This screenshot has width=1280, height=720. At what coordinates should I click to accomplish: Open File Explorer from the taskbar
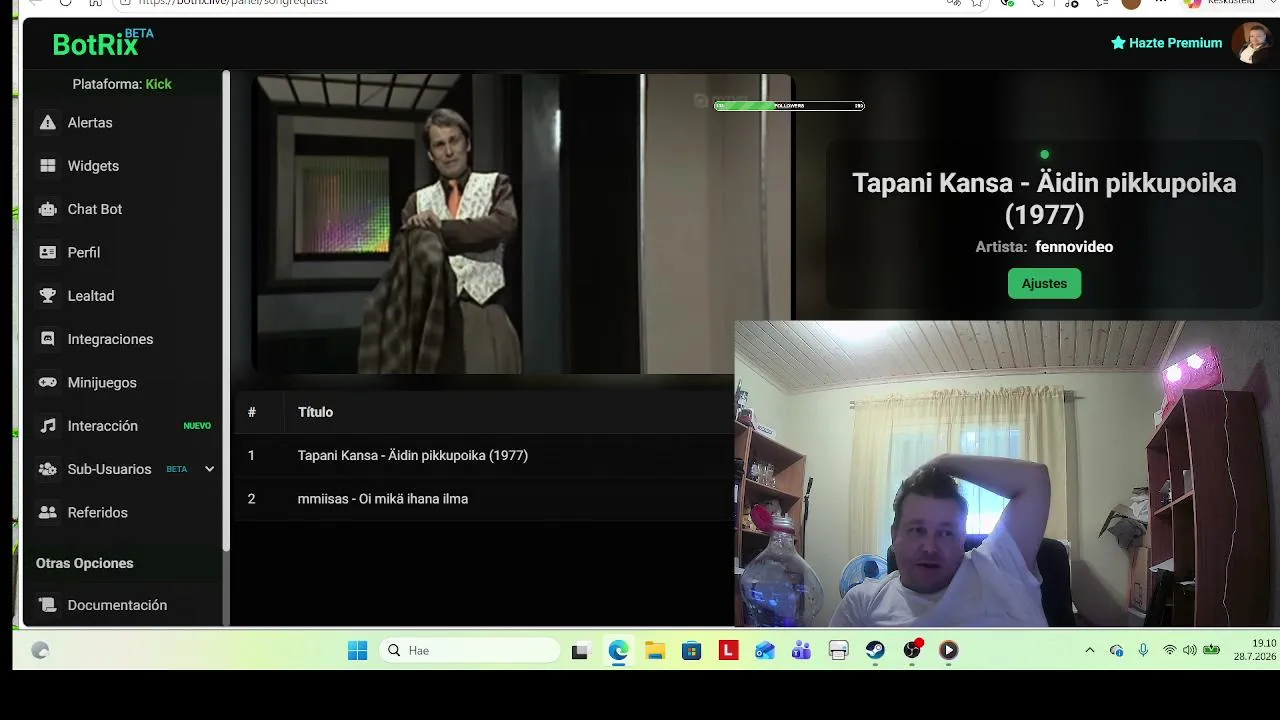[655, 651]
